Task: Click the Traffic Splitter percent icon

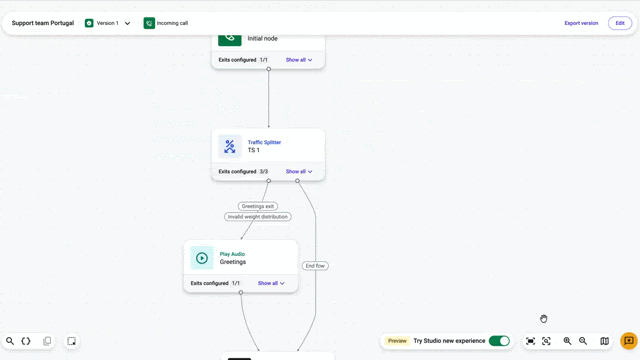Action: [230, 146]
